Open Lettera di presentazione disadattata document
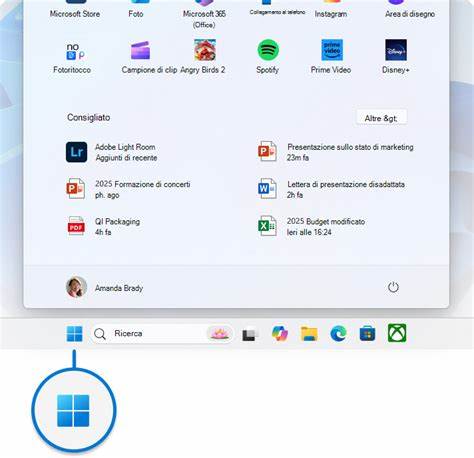 (x=332, y=189)
